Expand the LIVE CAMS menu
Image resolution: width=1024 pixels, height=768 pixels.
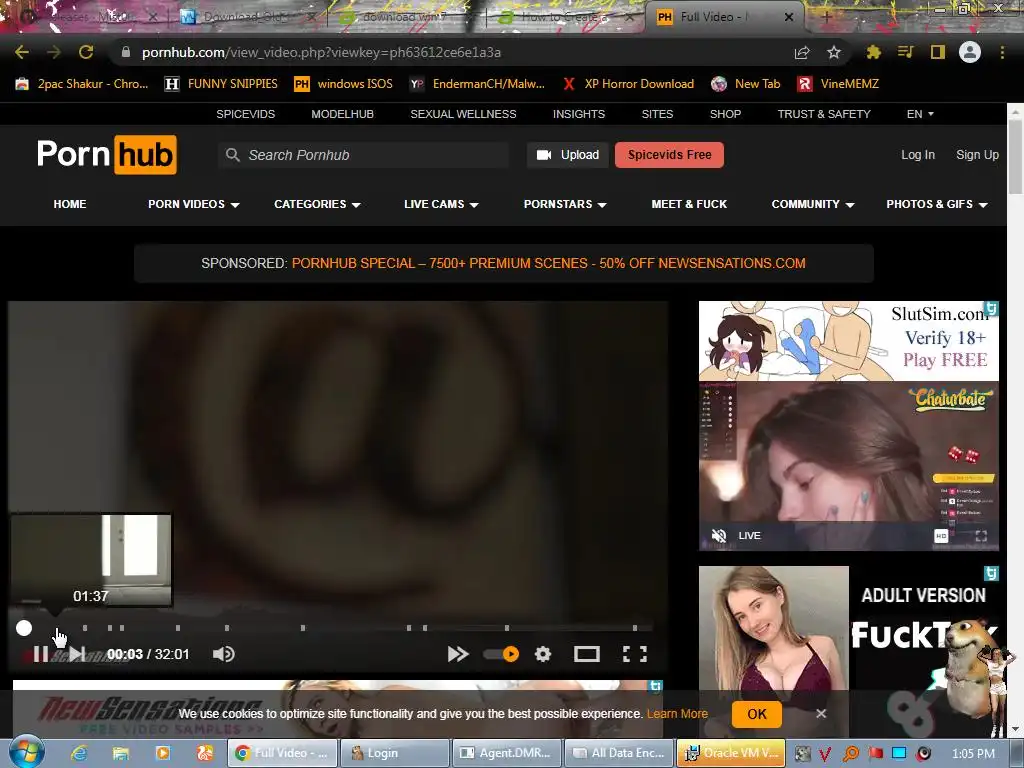pos(441,204)
